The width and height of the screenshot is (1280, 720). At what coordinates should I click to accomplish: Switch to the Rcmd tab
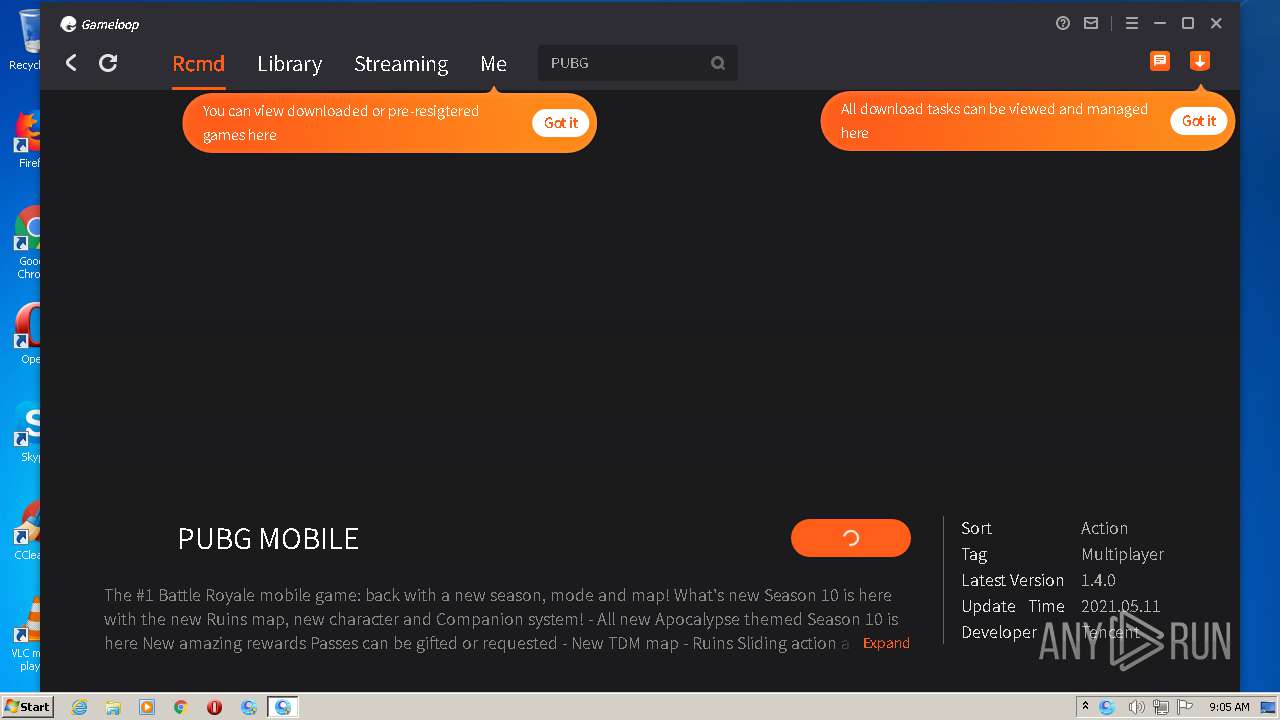click(x=198, y=63)
